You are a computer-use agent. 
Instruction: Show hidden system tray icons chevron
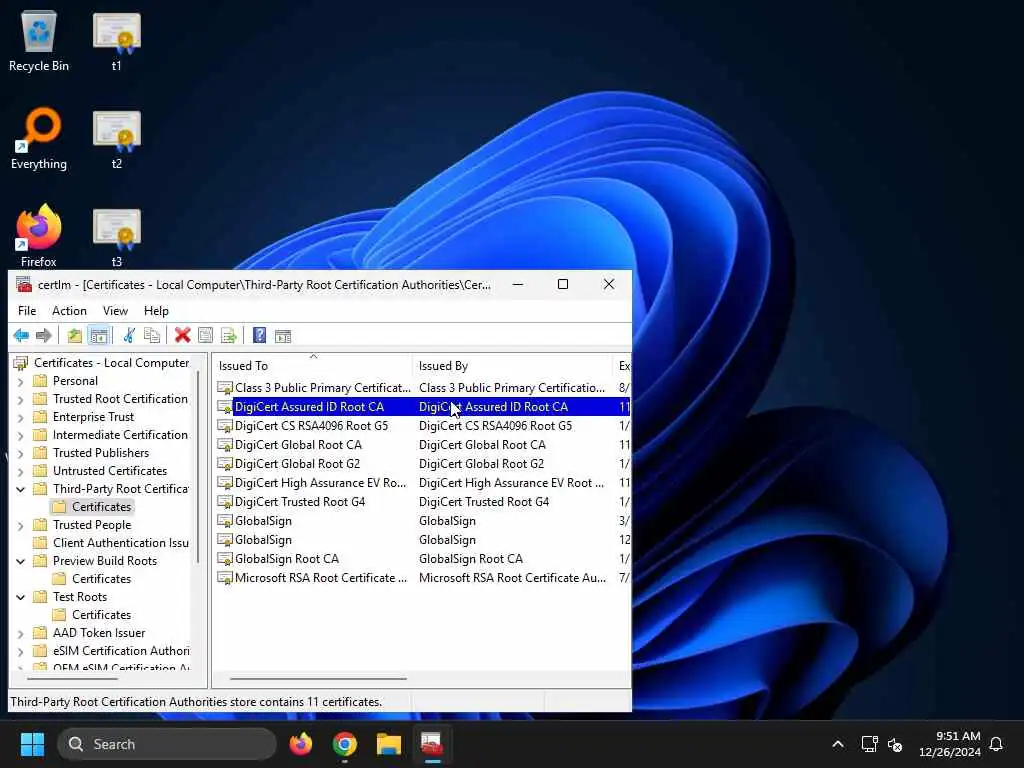[x=838, y=744]
